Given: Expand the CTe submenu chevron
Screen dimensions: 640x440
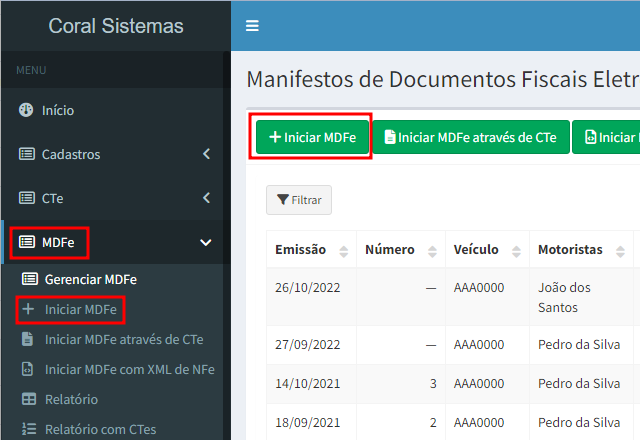Looking at the screenshot, I should 206,198.
